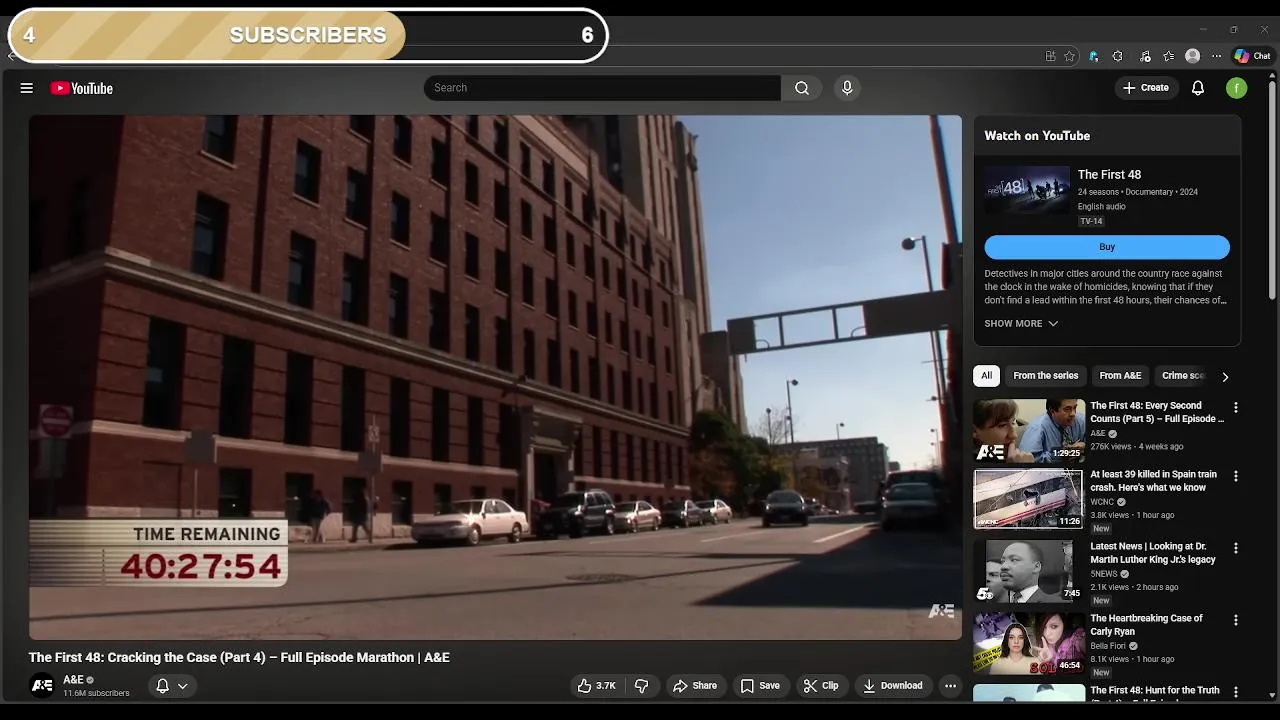This screenshot has width=1280, height=720.
Task: Open The First 48 series thumbnail
Action: tap(1027, 190)
